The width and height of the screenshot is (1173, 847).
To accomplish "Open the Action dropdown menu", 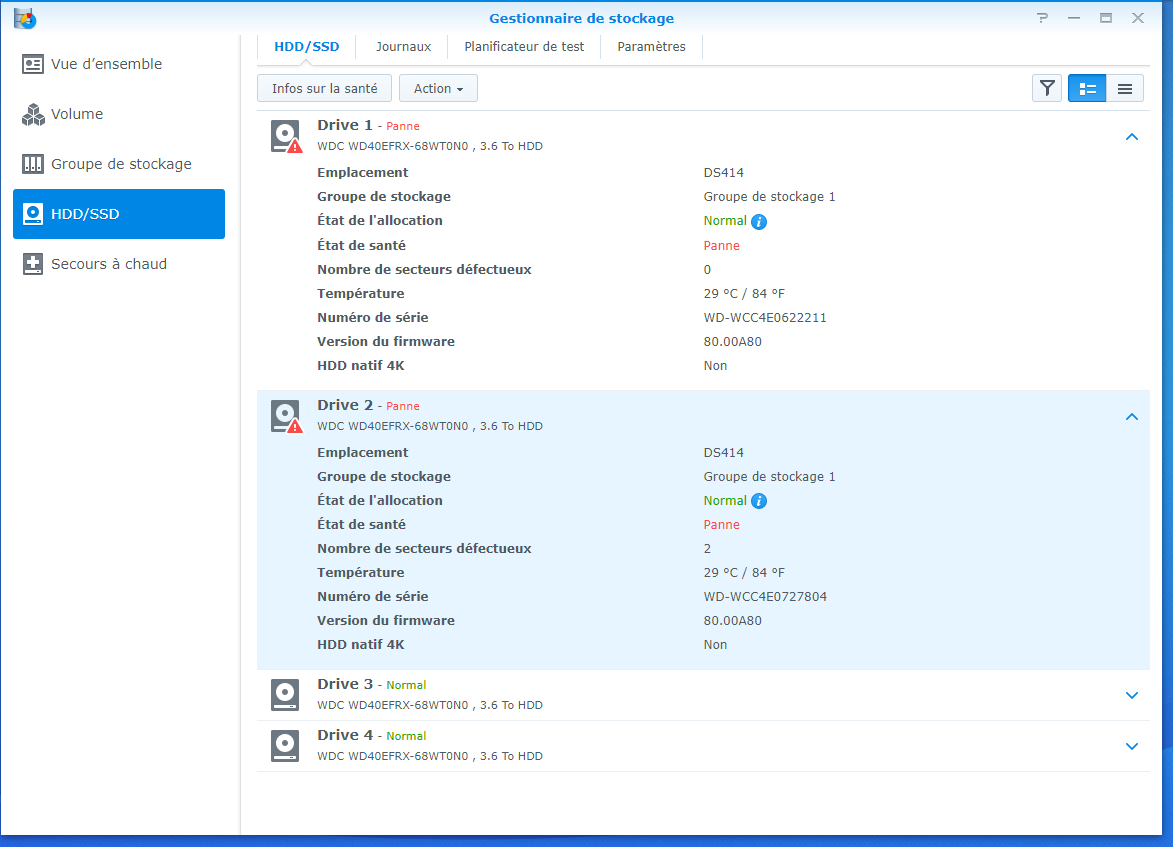I will (438, 89).
